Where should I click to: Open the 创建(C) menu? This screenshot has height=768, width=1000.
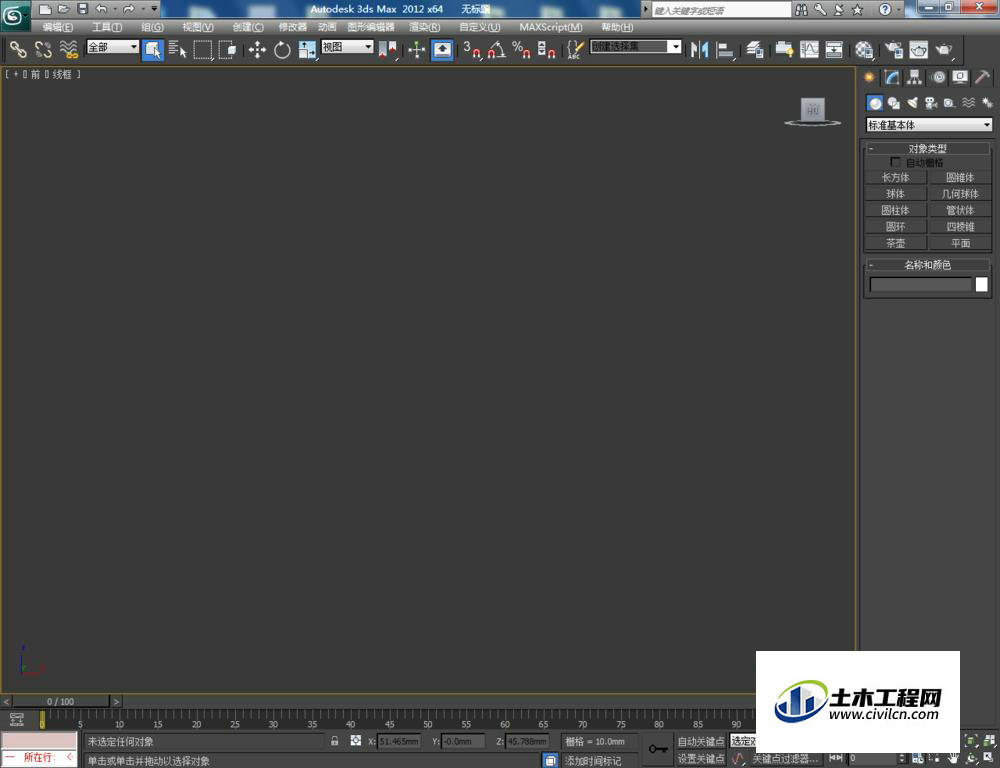(x=247, y=27)
